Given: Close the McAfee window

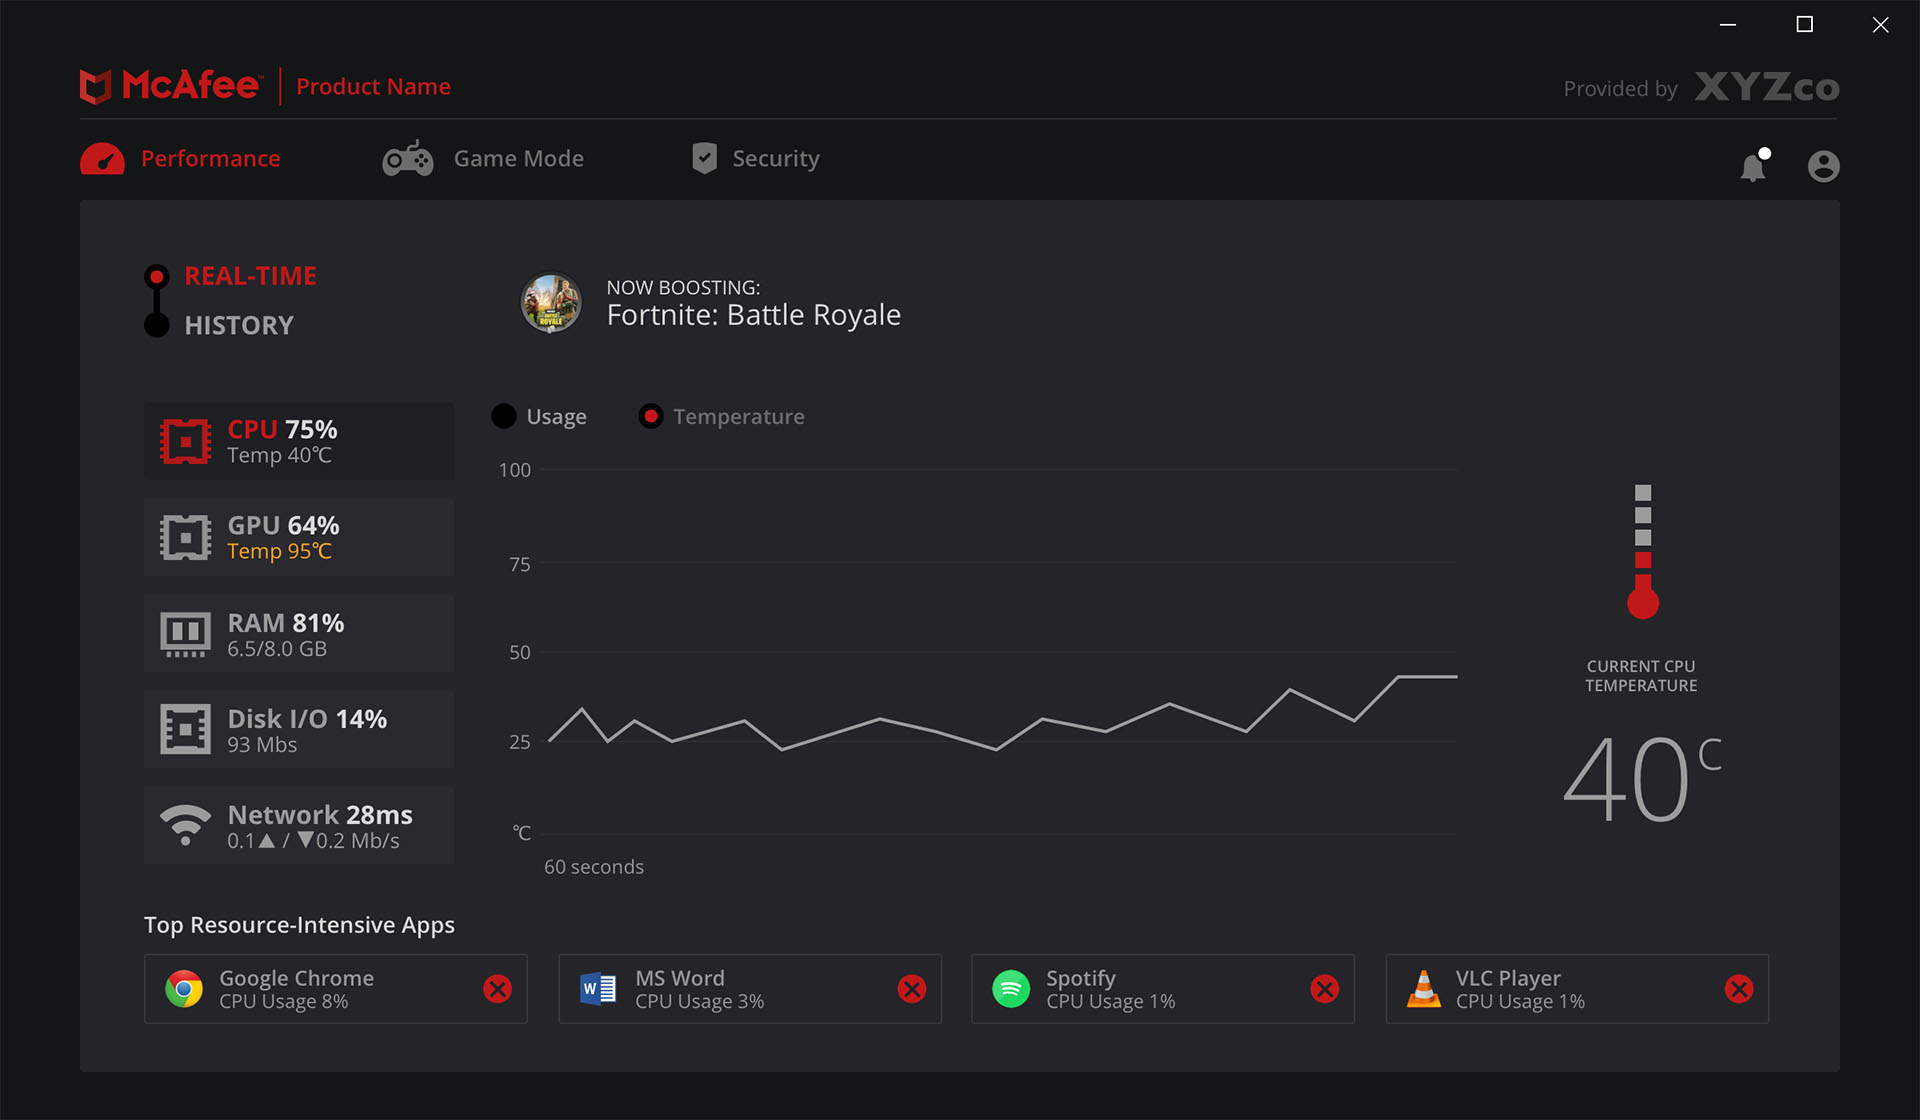Looking at the screenshot, I should tap(1881, 24).
